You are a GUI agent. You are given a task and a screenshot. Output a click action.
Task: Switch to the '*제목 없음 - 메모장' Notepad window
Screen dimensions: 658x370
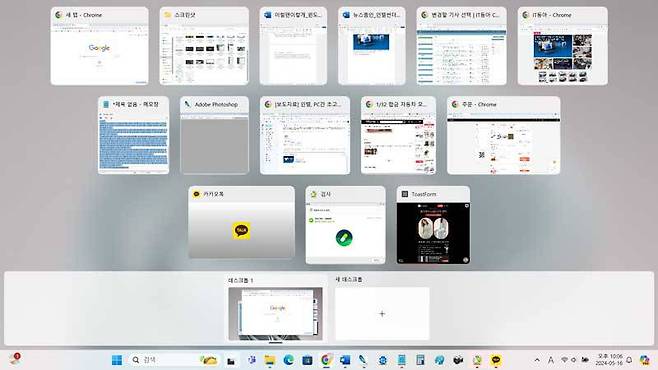point(133,135)
